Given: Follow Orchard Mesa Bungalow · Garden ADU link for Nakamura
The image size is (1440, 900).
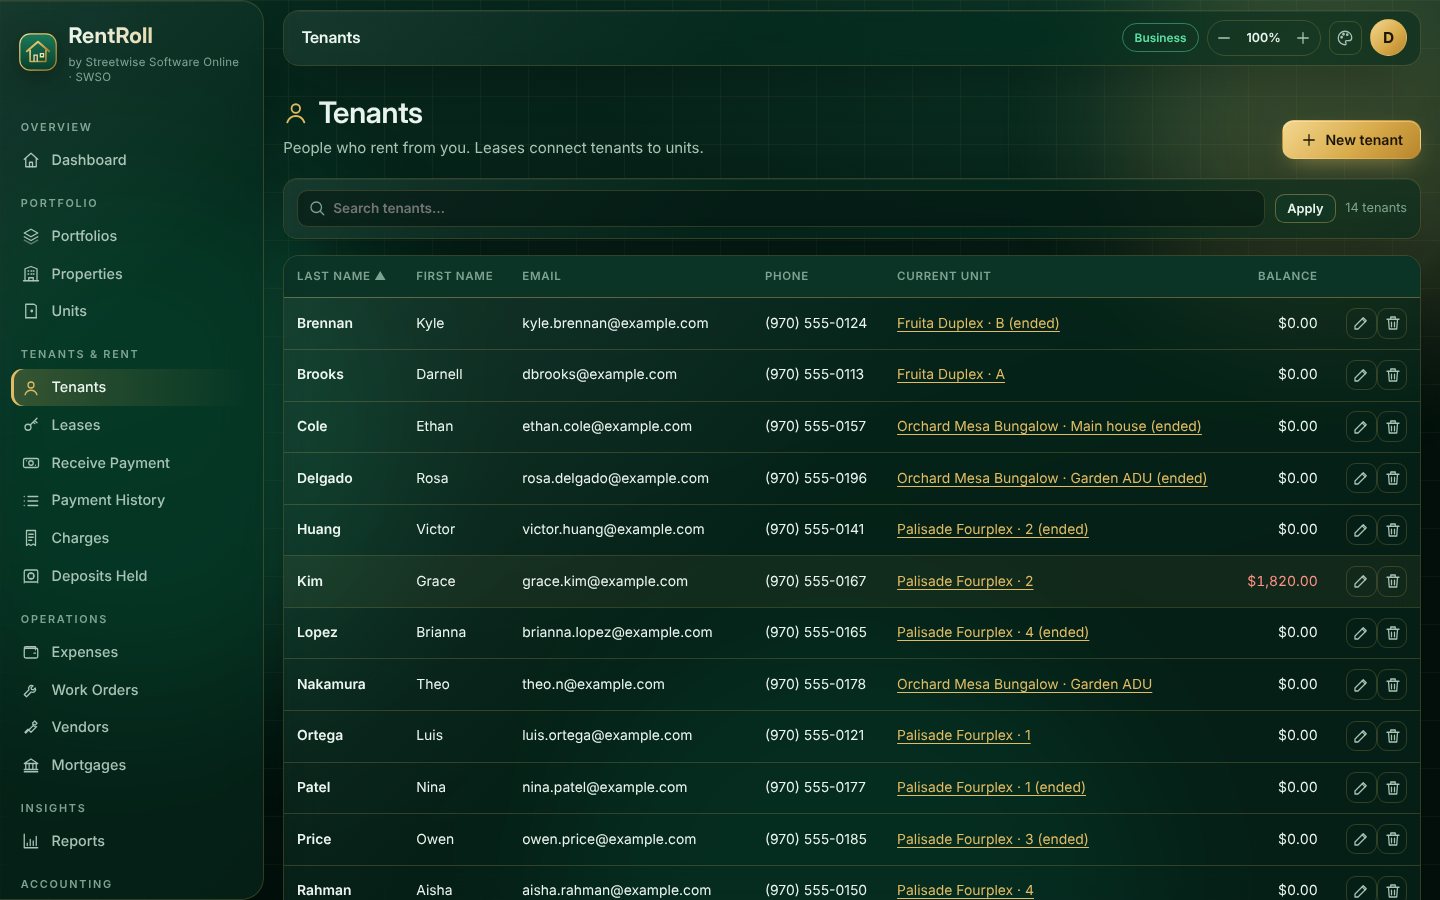Looking at the screenshot, I should pos(1024,684).
